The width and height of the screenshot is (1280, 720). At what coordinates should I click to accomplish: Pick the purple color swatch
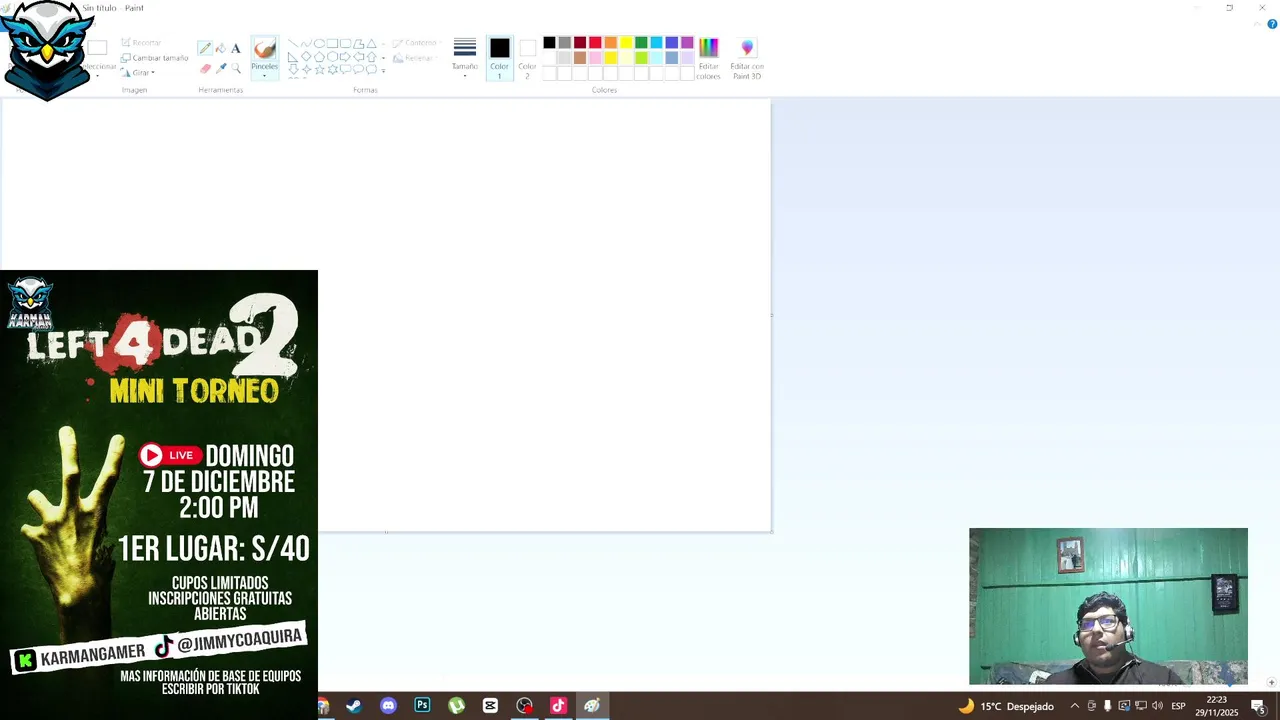pos(687,42)
